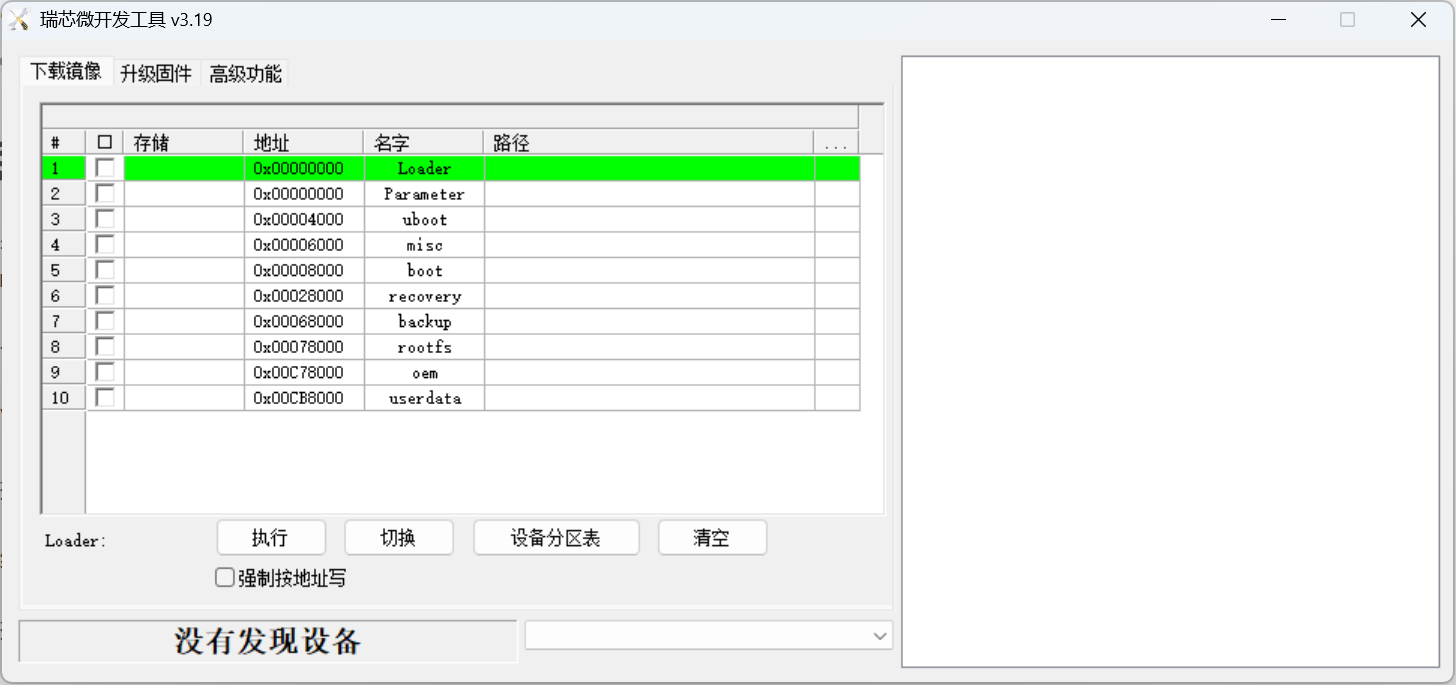Viewport: 1456px width, 685px height.
Task: Tick the misc row checkbox
Action: click(105, 245)
